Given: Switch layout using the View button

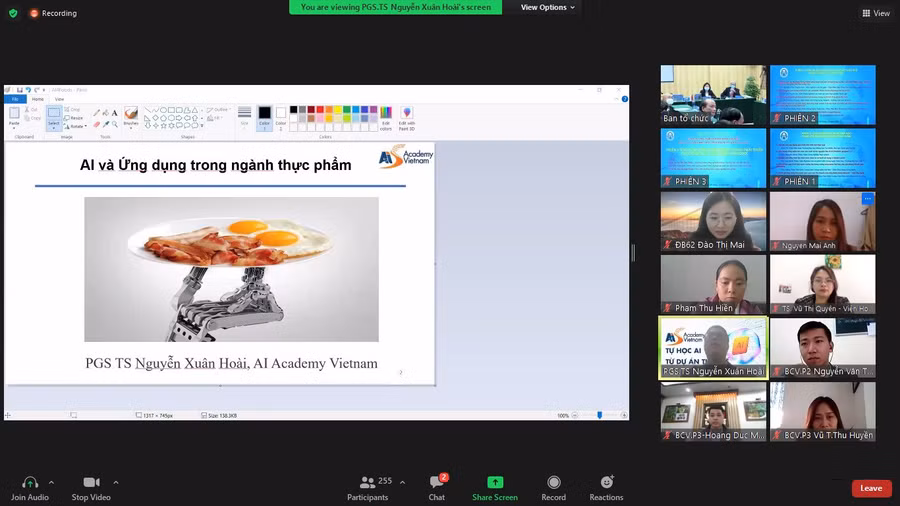Looking at the screenshot, I should (876, 13).
